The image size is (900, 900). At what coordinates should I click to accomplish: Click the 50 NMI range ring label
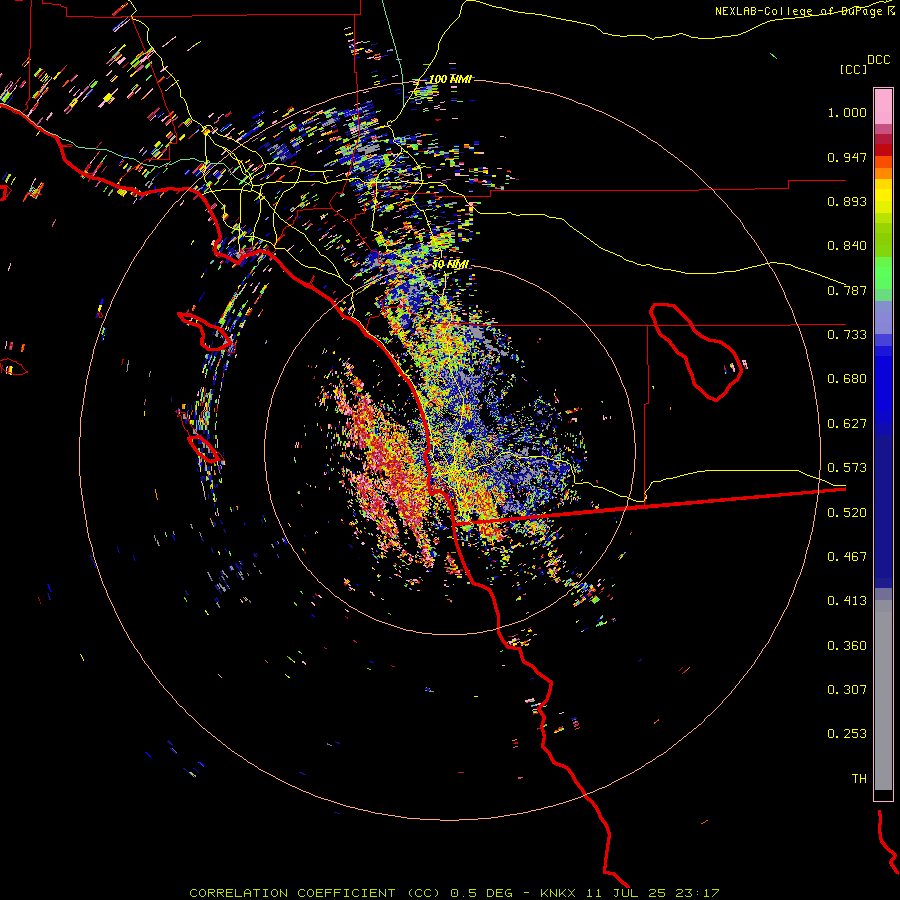[451, 265]
